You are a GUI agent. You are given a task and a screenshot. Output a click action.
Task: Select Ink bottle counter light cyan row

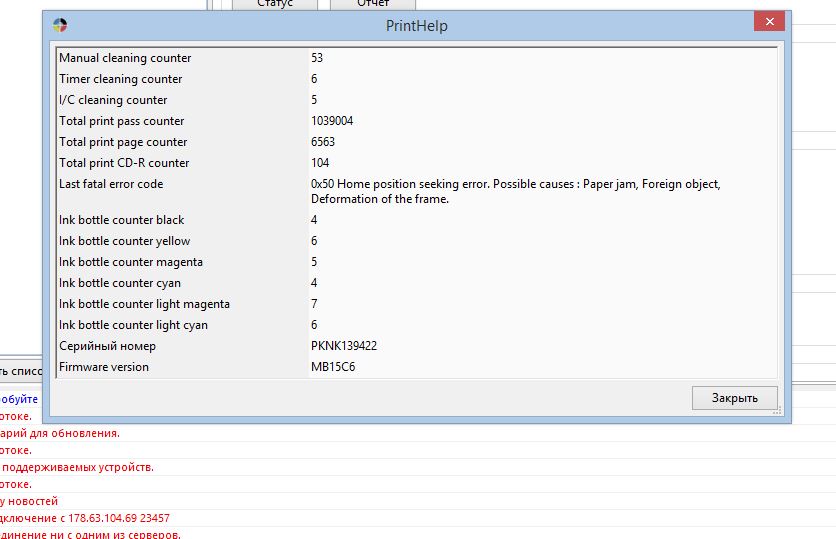pos(416,325)
